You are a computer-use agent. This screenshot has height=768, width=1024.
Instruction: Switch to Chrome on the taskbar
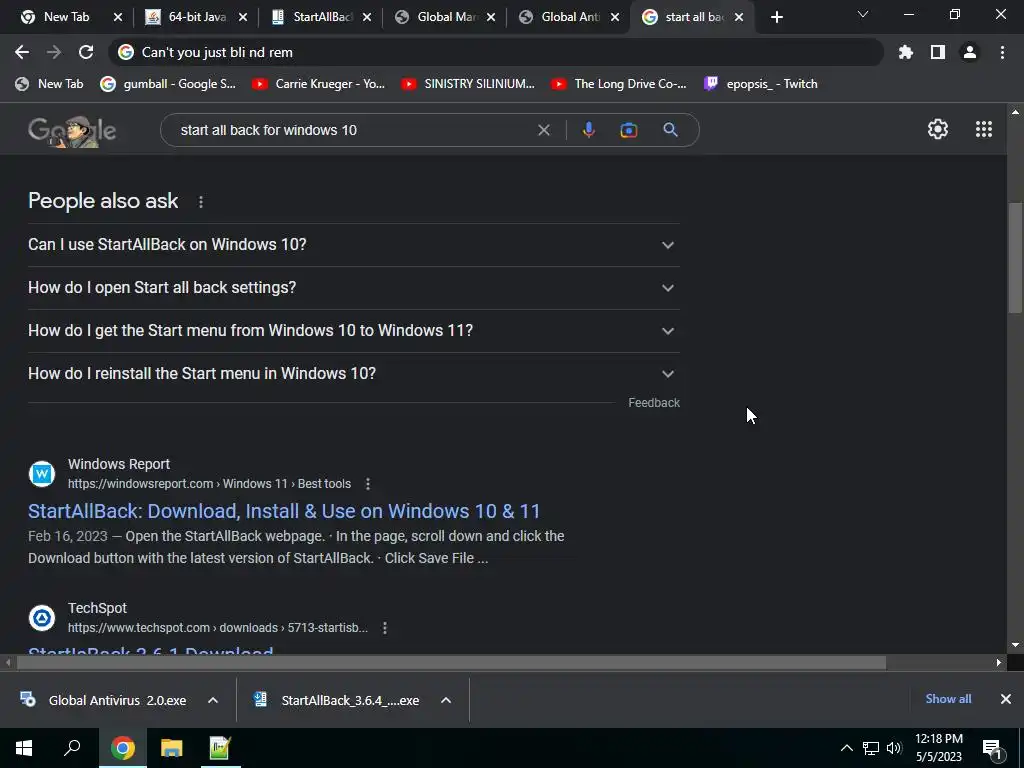point(122,748)
